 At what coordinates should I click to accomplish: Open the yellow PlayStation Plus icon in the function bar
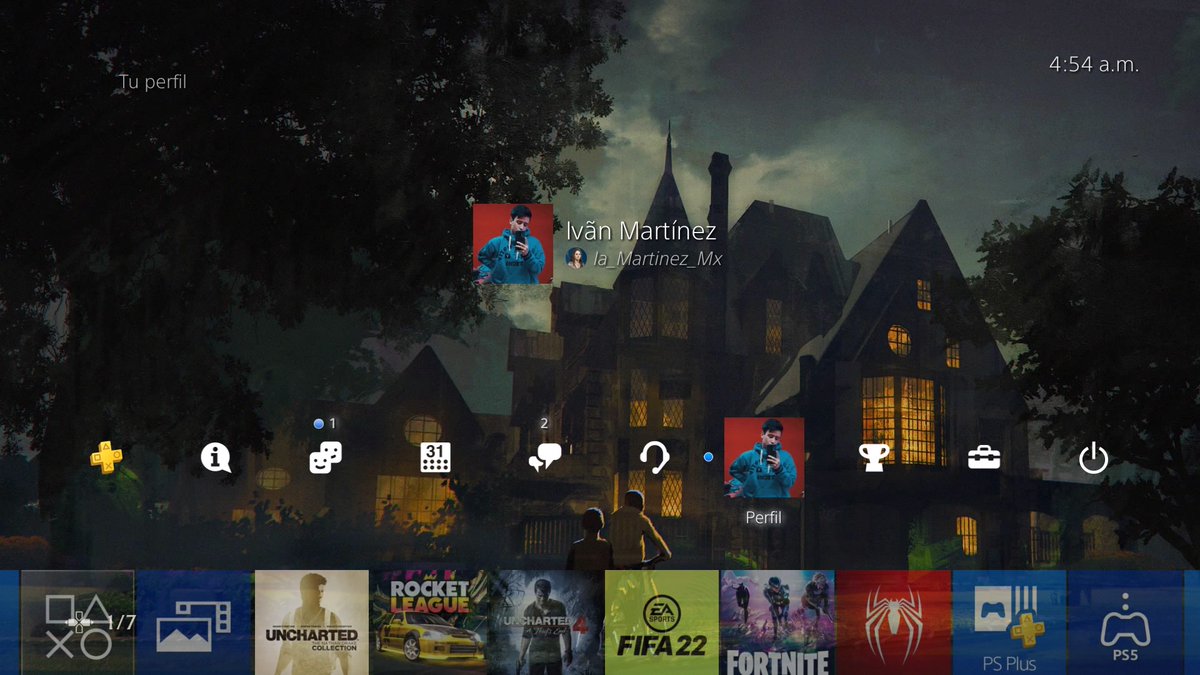(x=107, y=458)
